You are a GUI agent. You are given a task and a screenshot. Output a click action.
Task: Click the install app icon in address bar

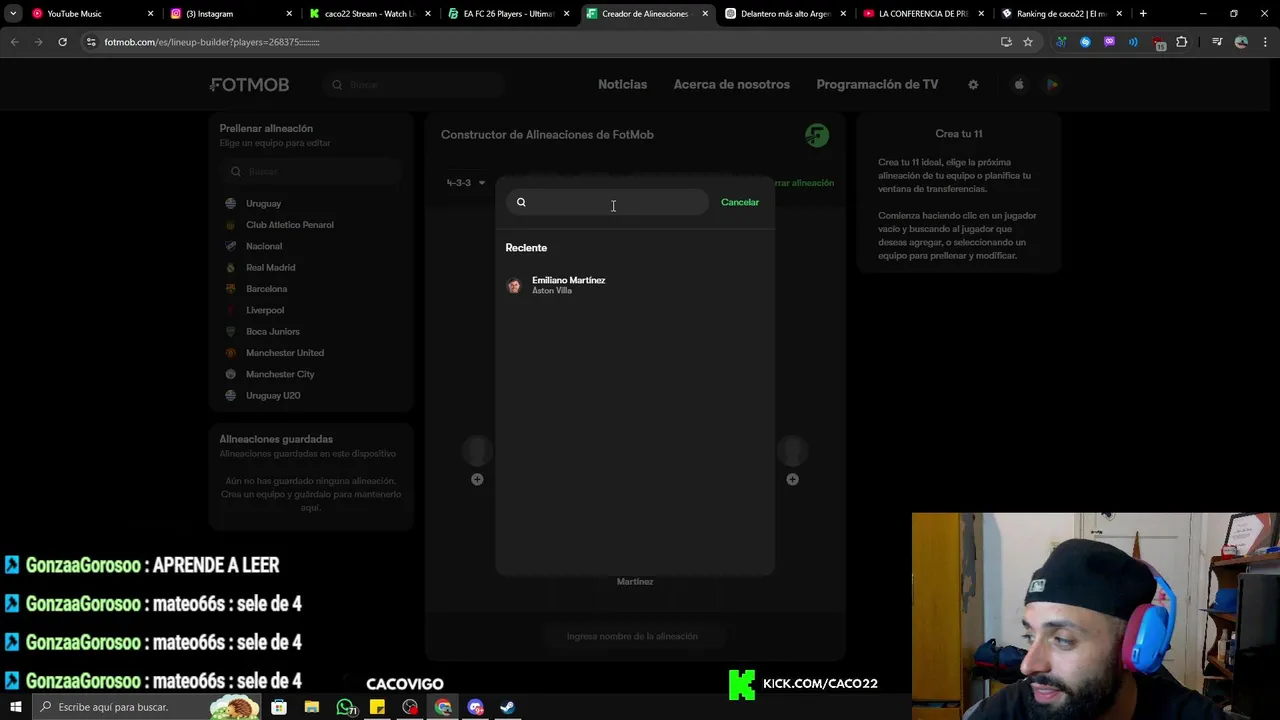1006,42
